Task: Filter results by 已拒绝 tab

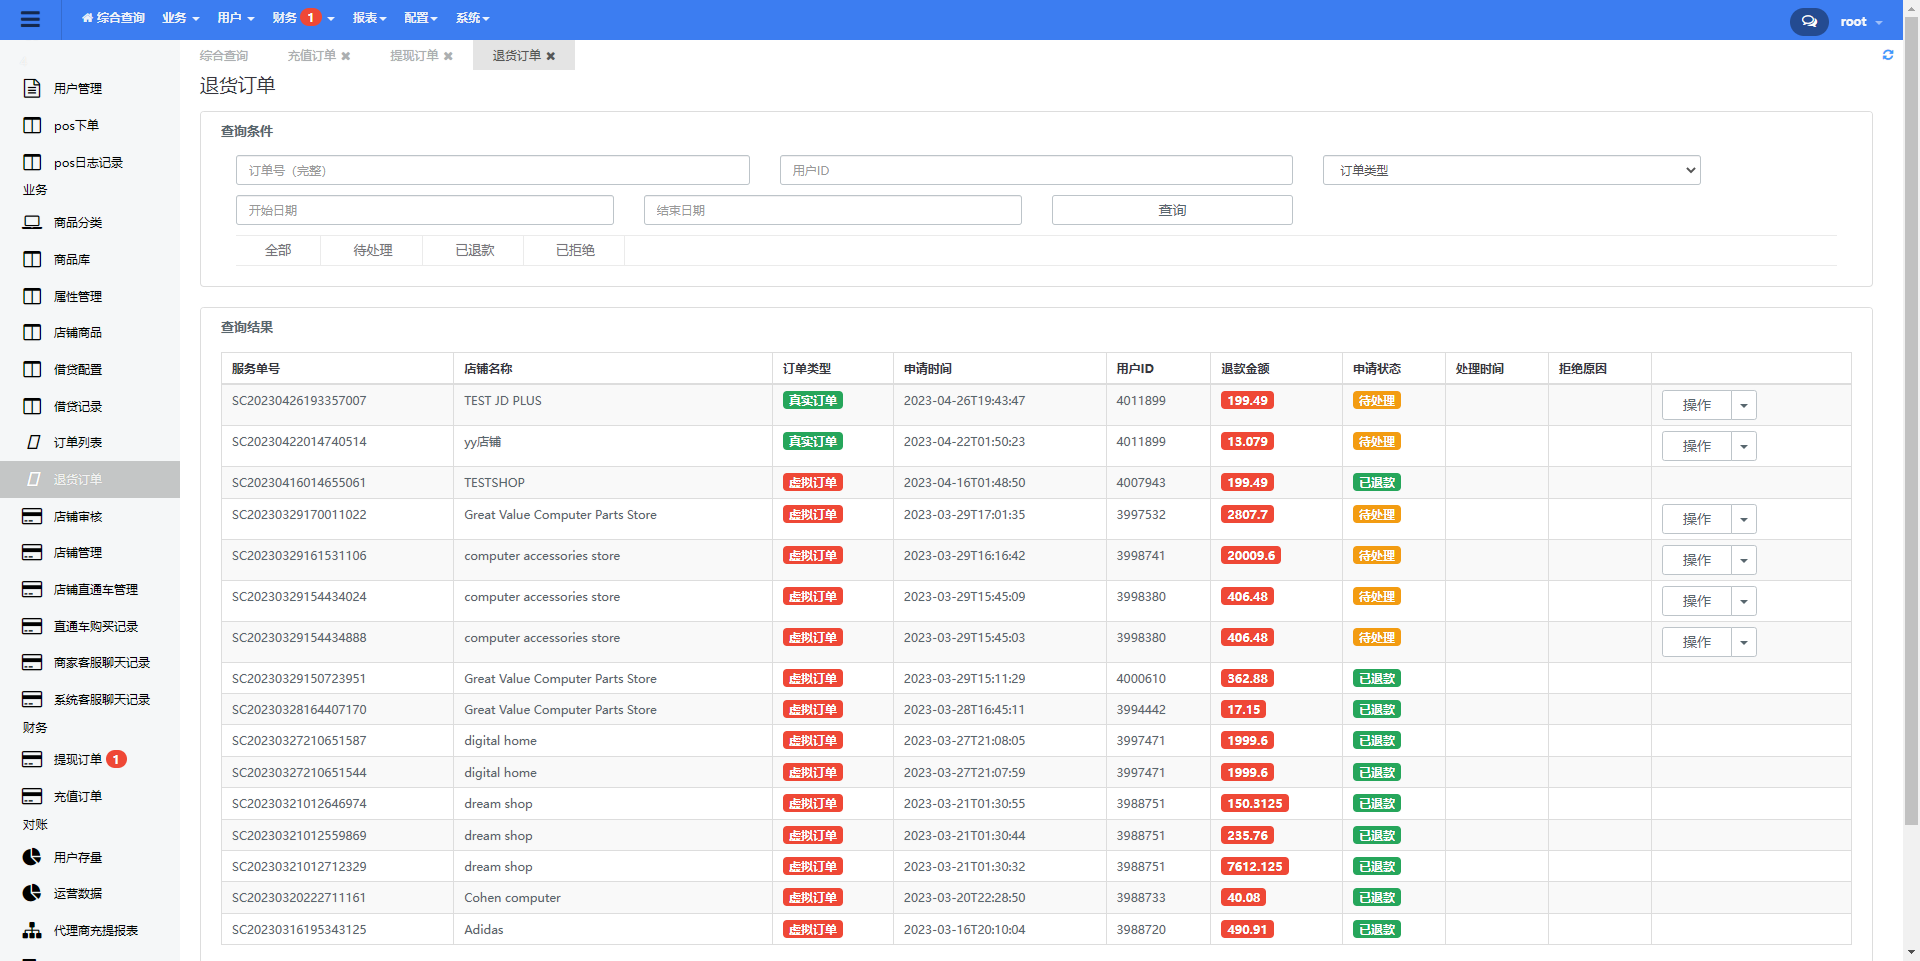Action: point(575,250)
